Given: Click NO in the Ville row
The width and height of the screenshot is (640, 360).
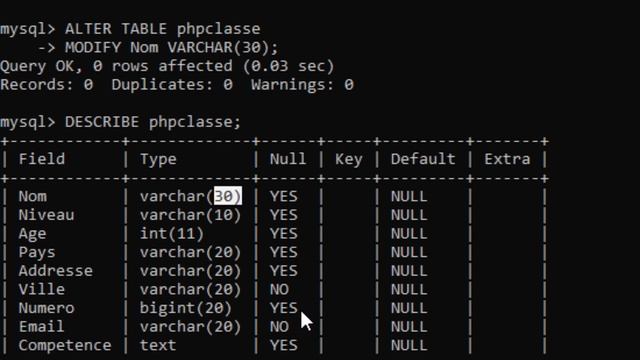Looking at the screenshot, I should pyautogui.click(x=279, y=290).
